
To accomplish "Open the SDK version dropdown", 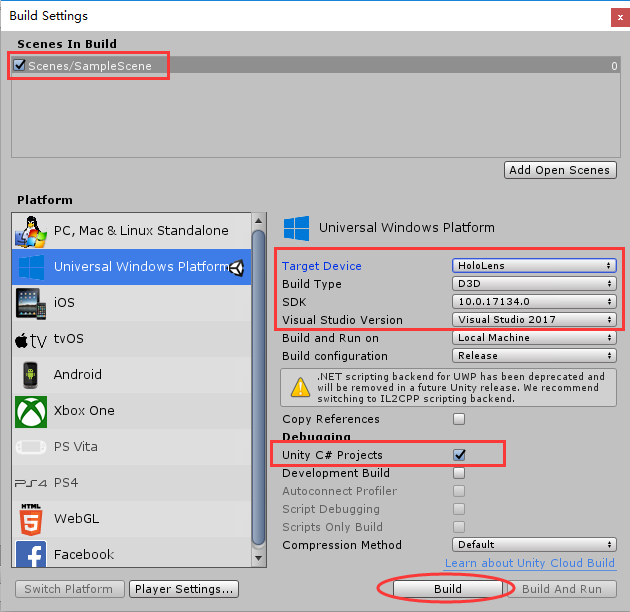I will [534, 301].
